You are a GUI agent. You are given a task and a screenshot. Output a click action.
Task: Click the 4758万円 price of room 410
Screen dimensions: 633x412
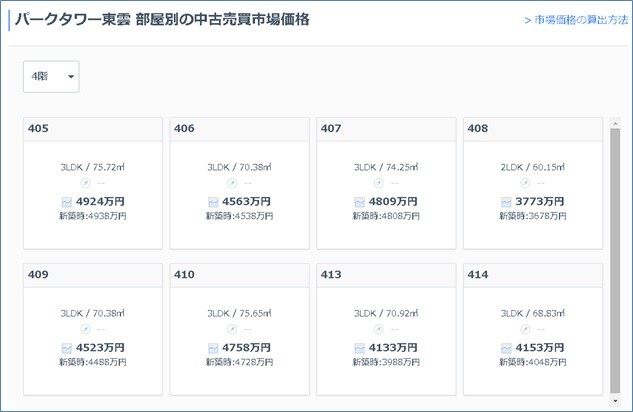pyautogui.click(x=247, y=347)
